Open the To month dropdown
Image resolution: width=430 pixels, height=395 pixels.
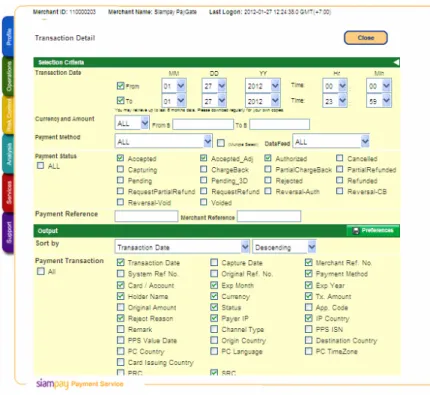[x=174, y=101]
